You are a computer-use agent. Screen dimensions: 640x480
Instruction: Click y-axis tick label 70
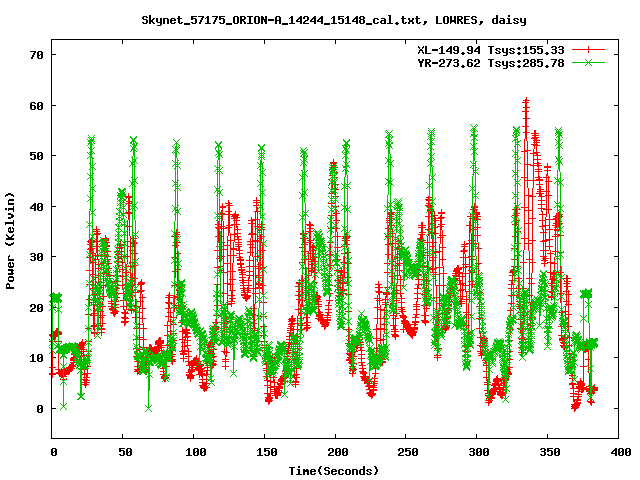[x=36, y=55]
